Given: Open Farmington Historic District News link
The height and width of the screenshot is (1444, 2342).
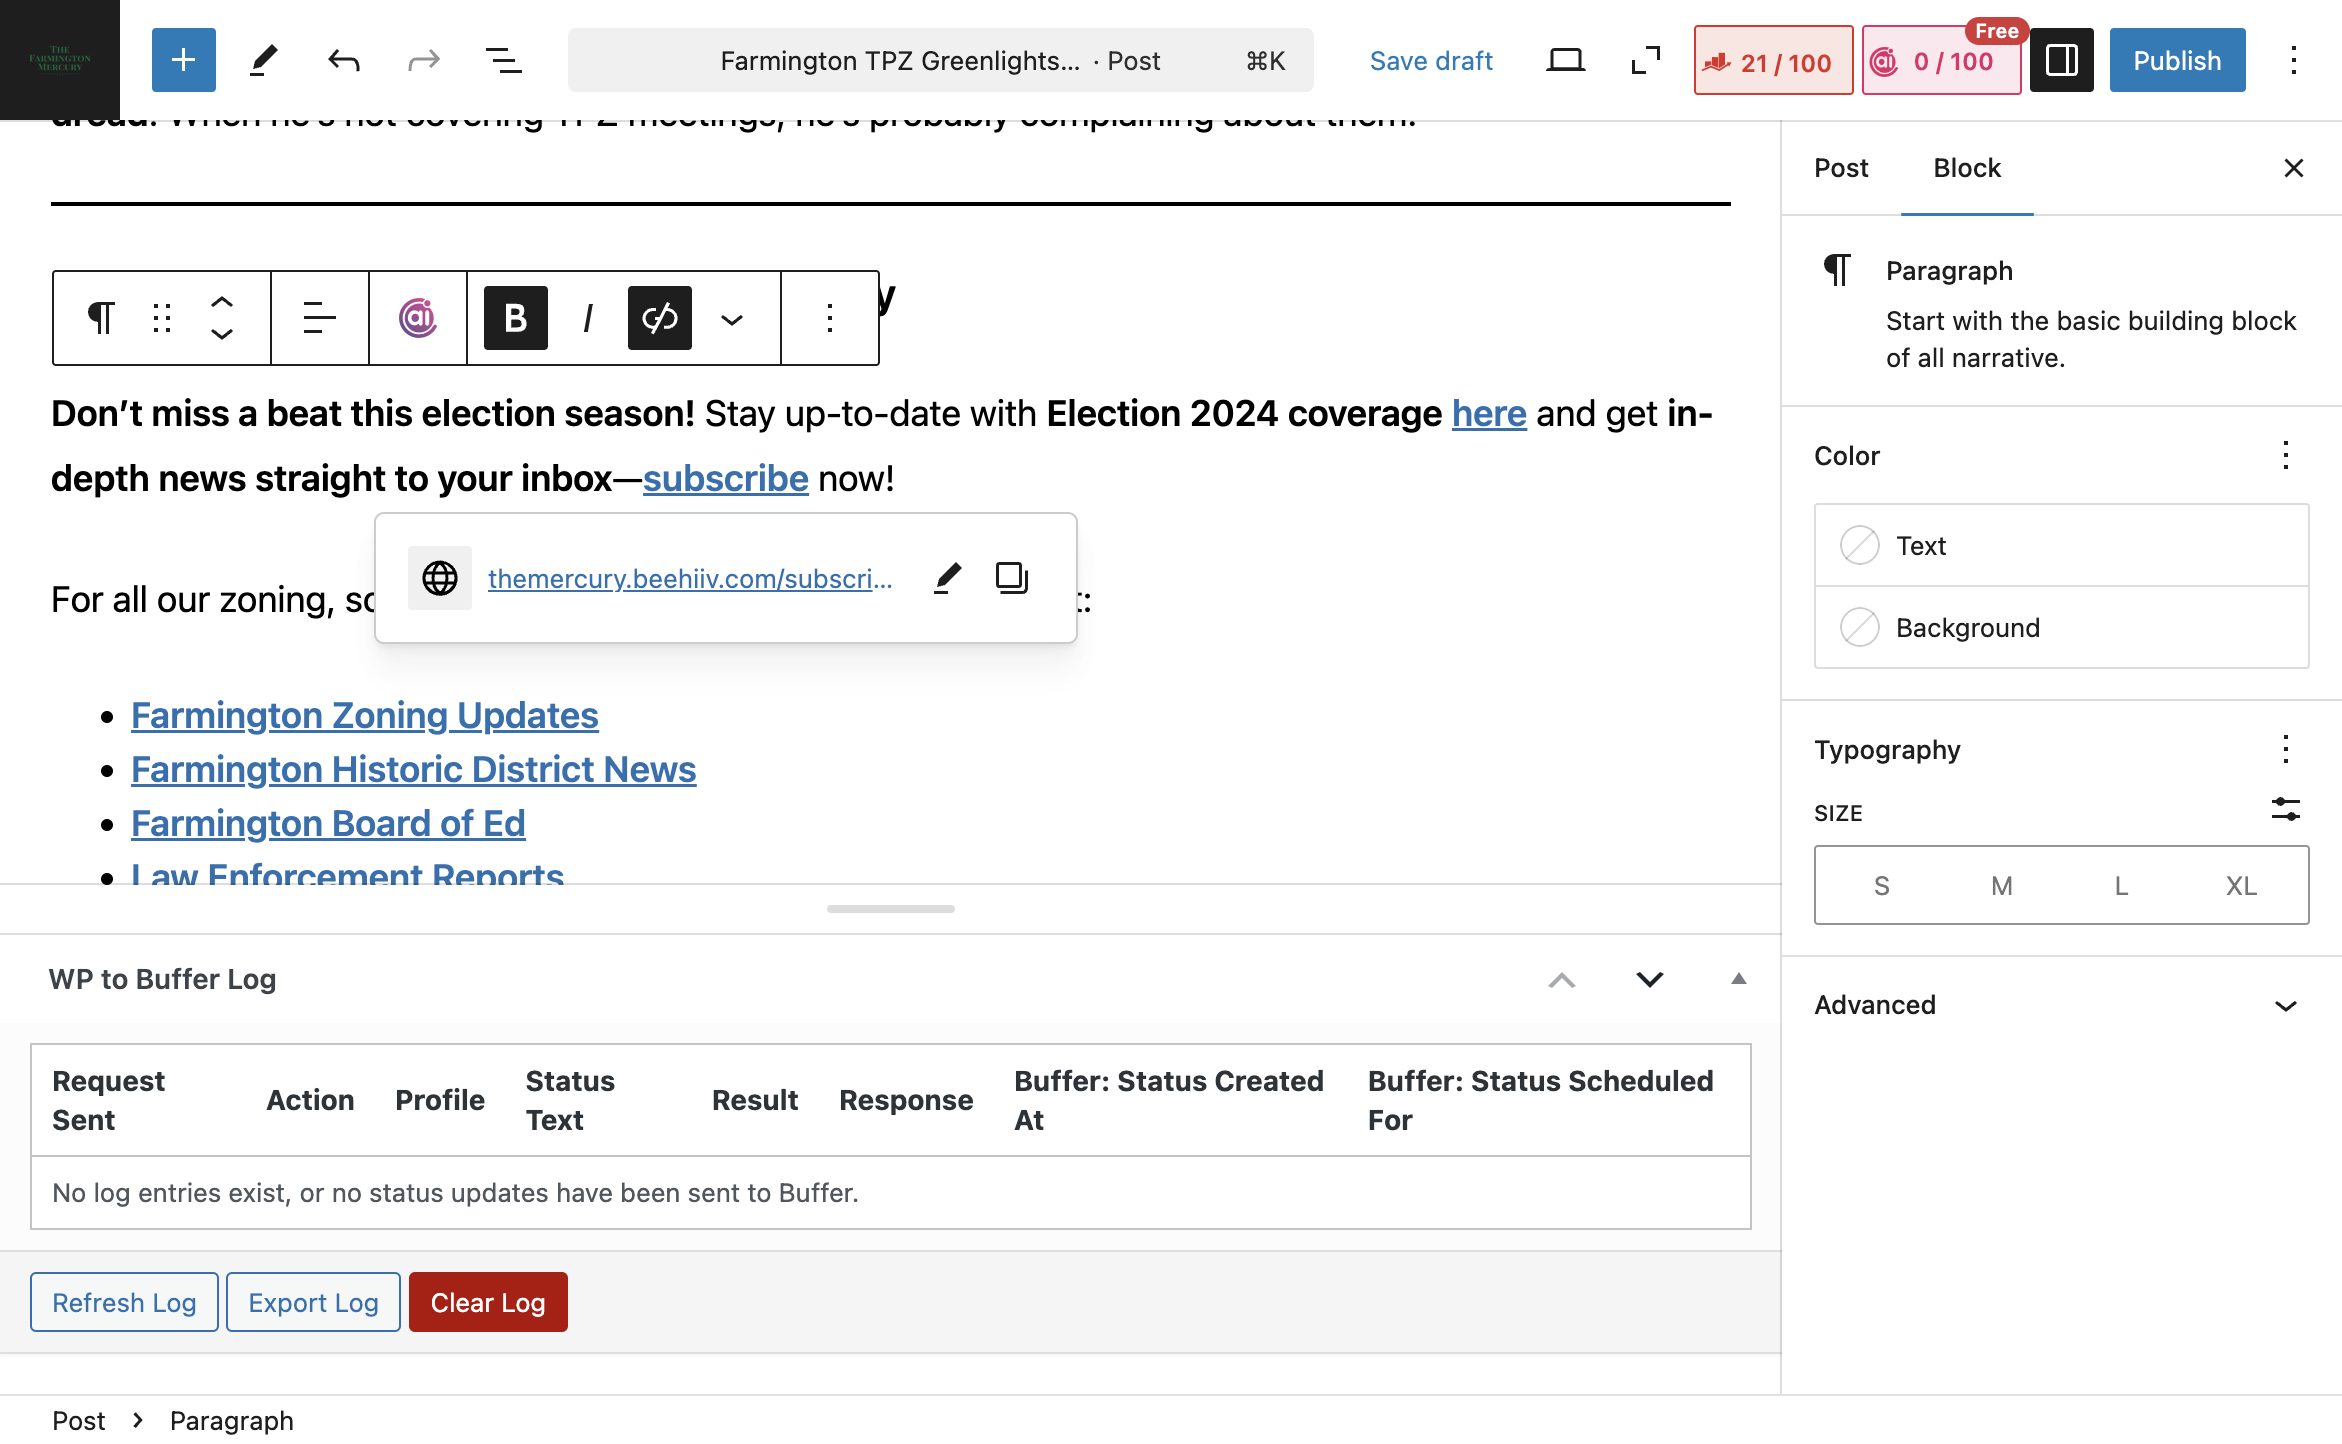Looking at the screenshot, I should pos(413,770).
